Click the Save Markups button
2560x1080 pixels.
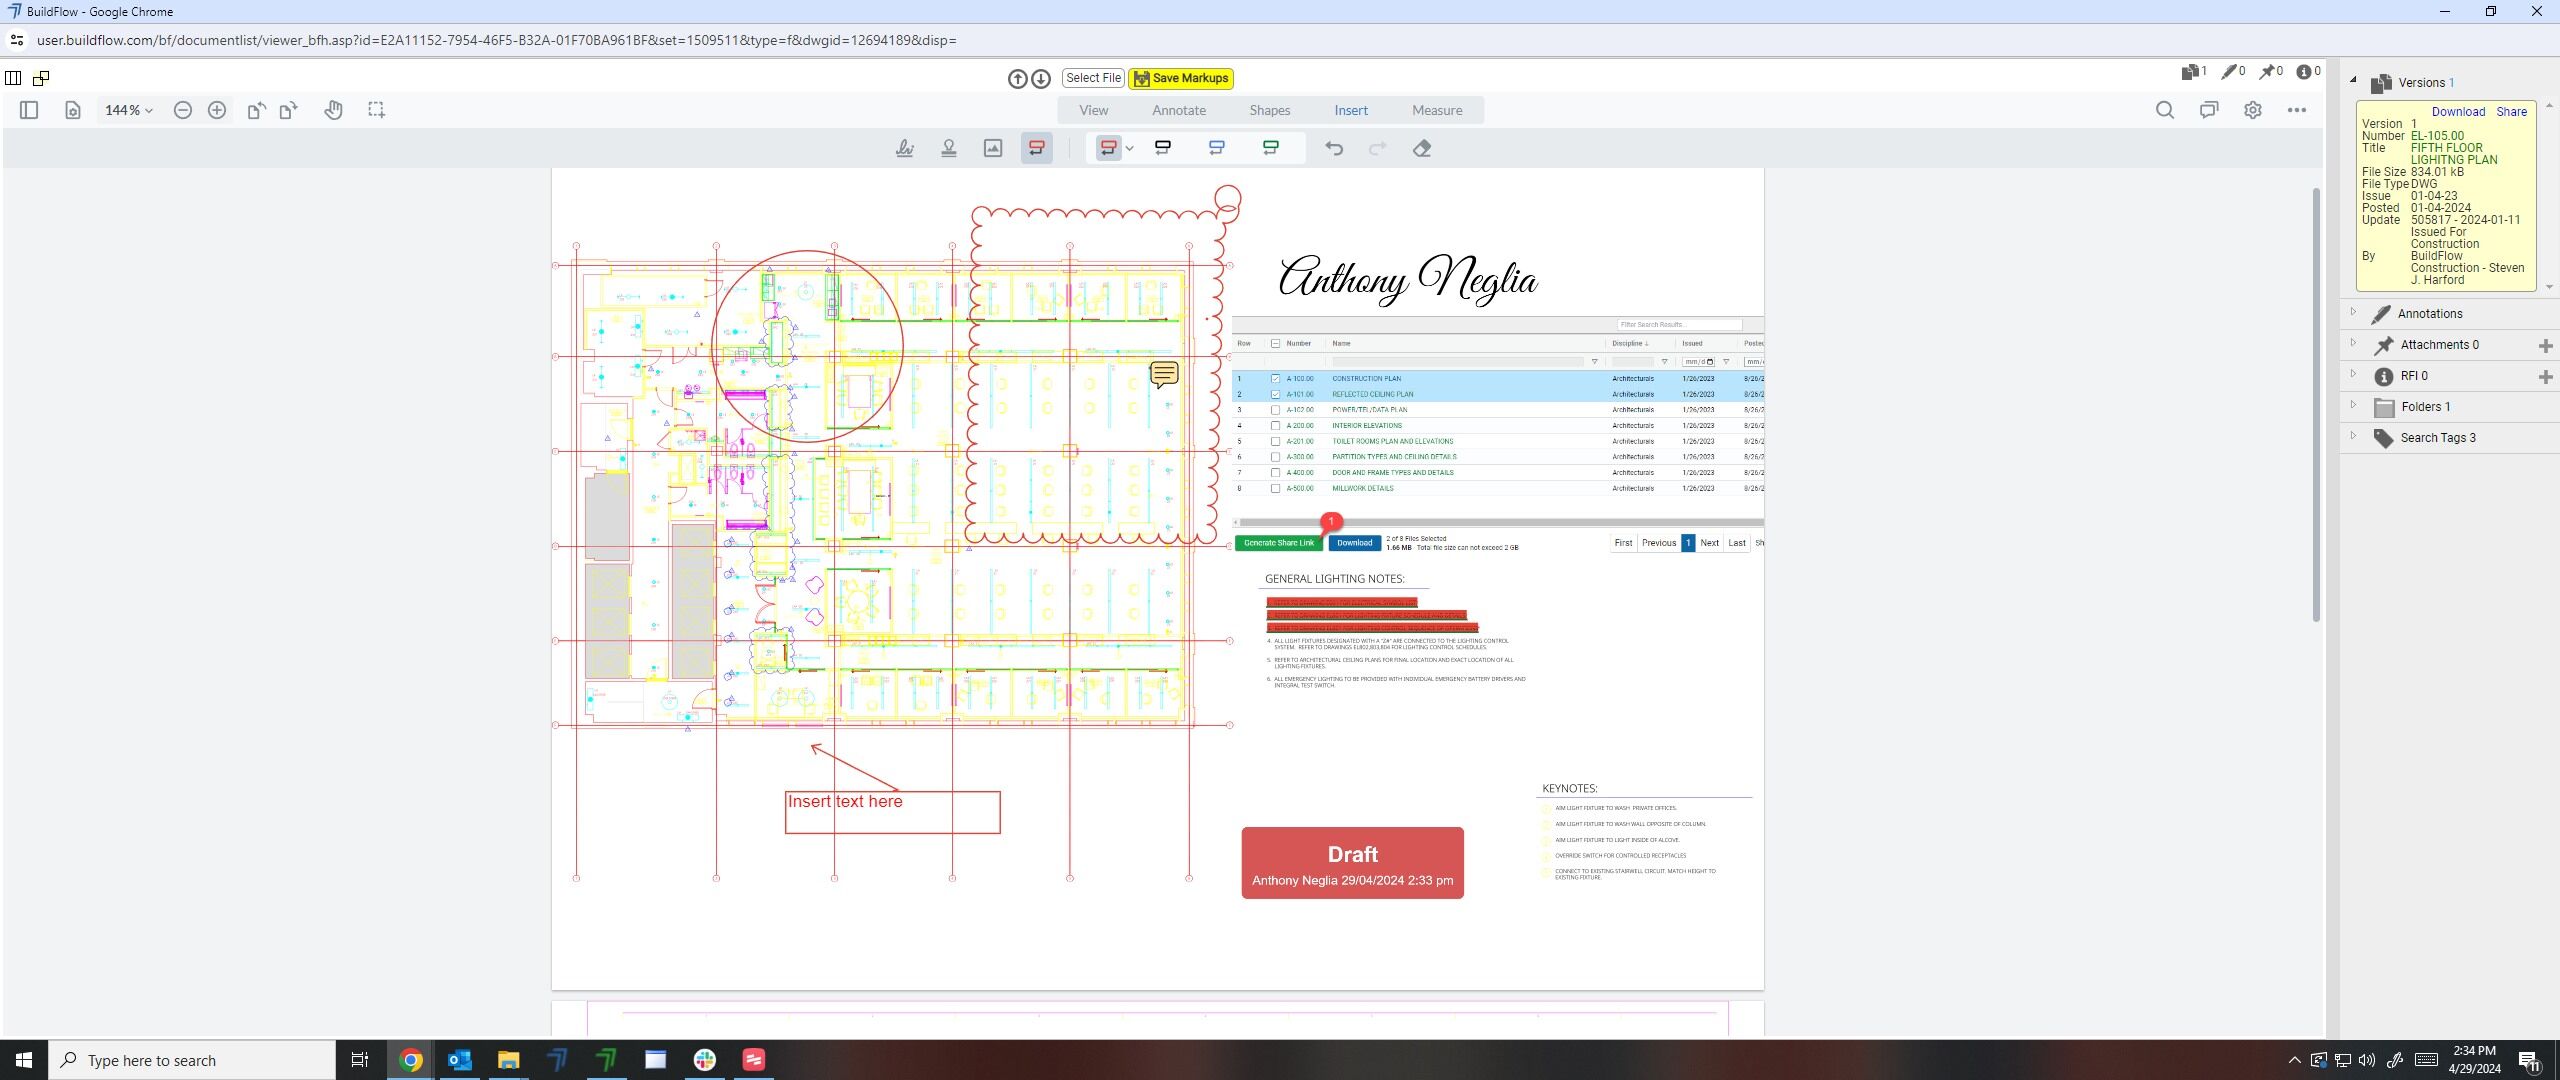click(1181, 78)
